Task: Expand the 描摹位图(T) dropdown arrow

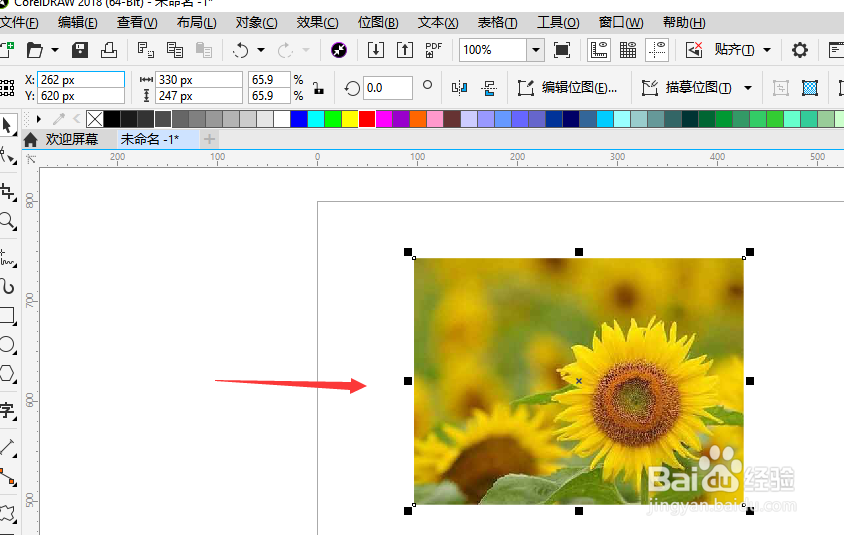Action: click(748, 88)
